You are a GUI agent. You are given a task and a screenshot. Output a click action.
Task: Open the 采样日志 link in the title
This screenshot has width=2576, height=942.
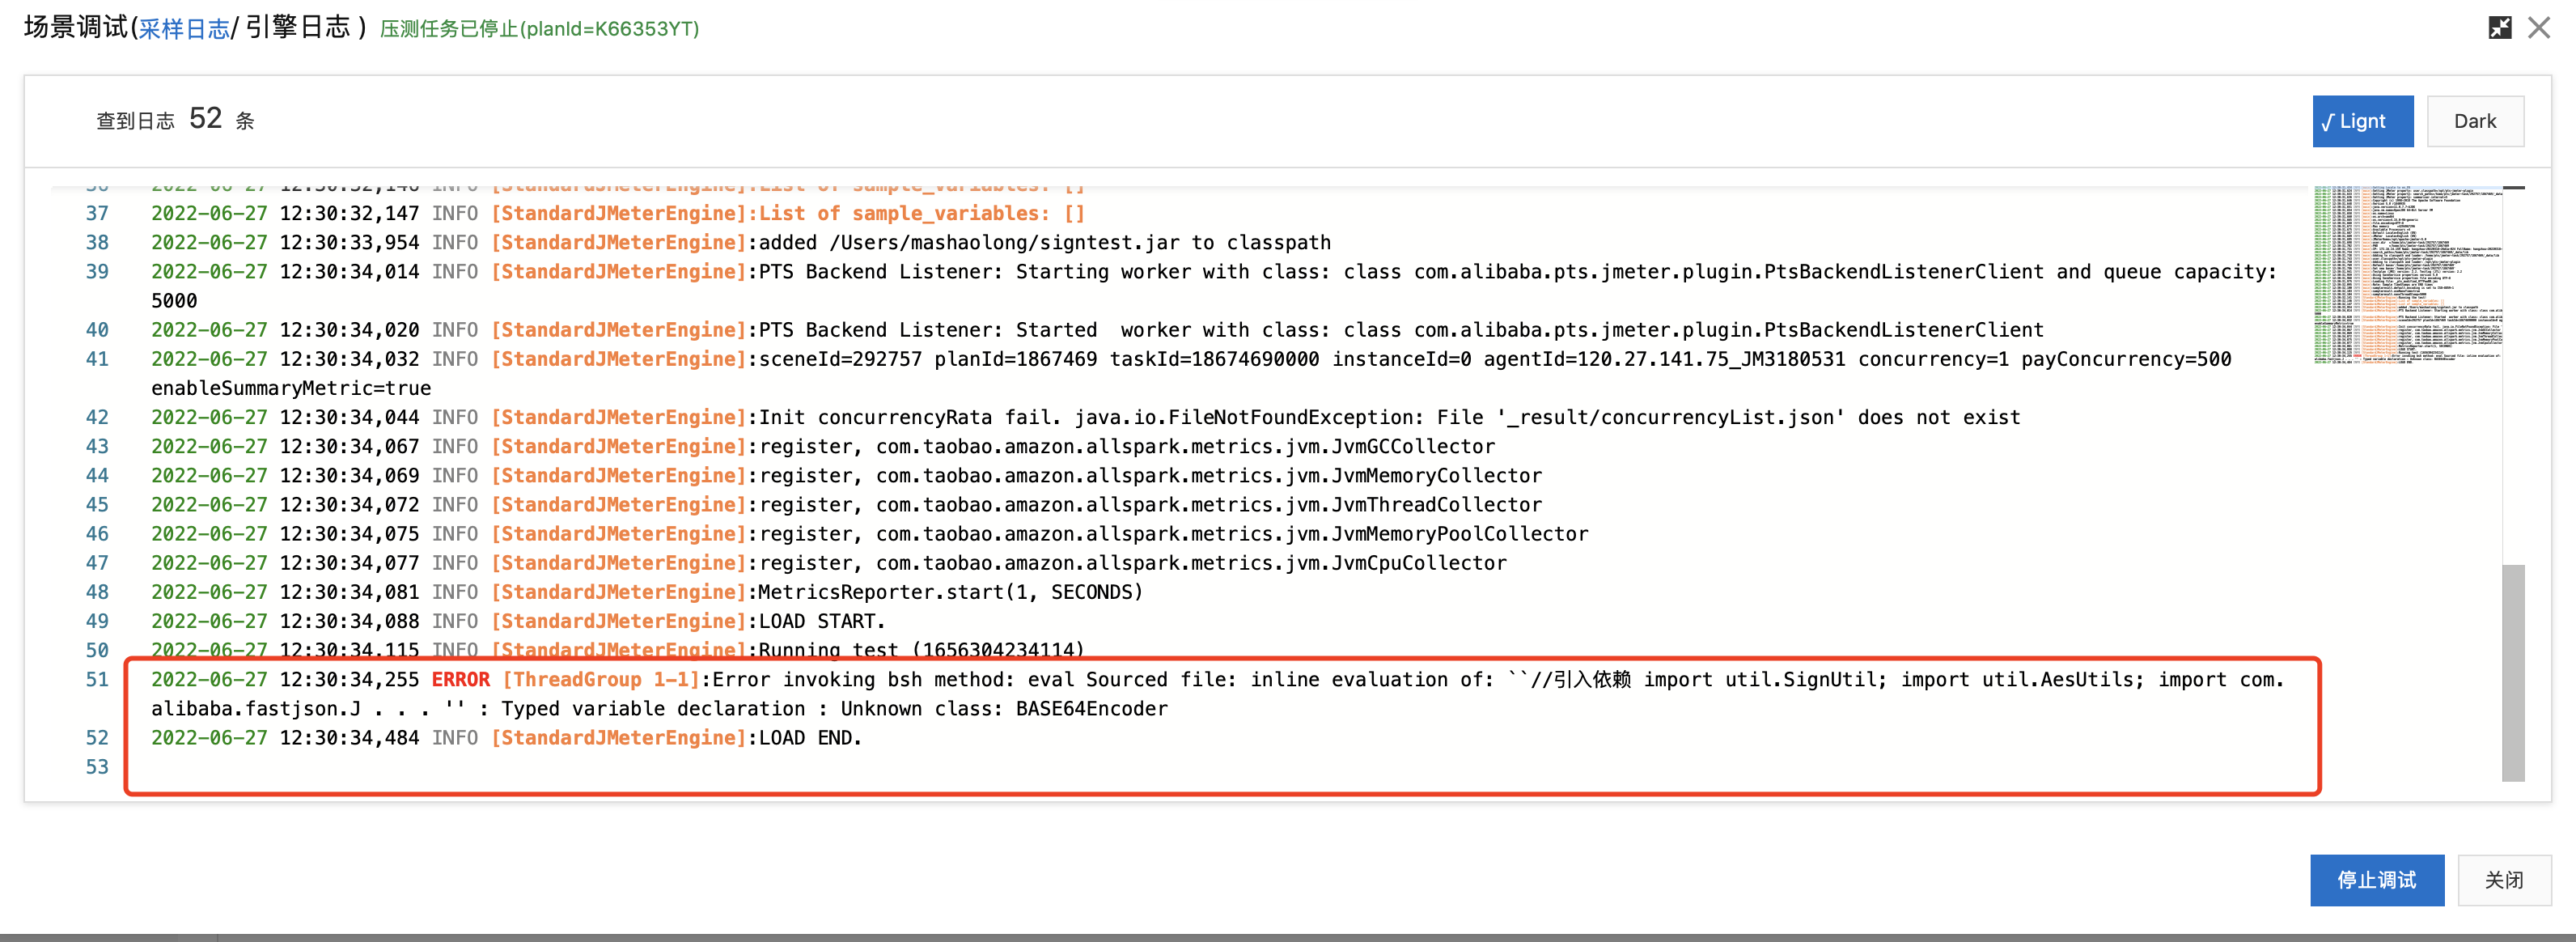coord(184,29)
